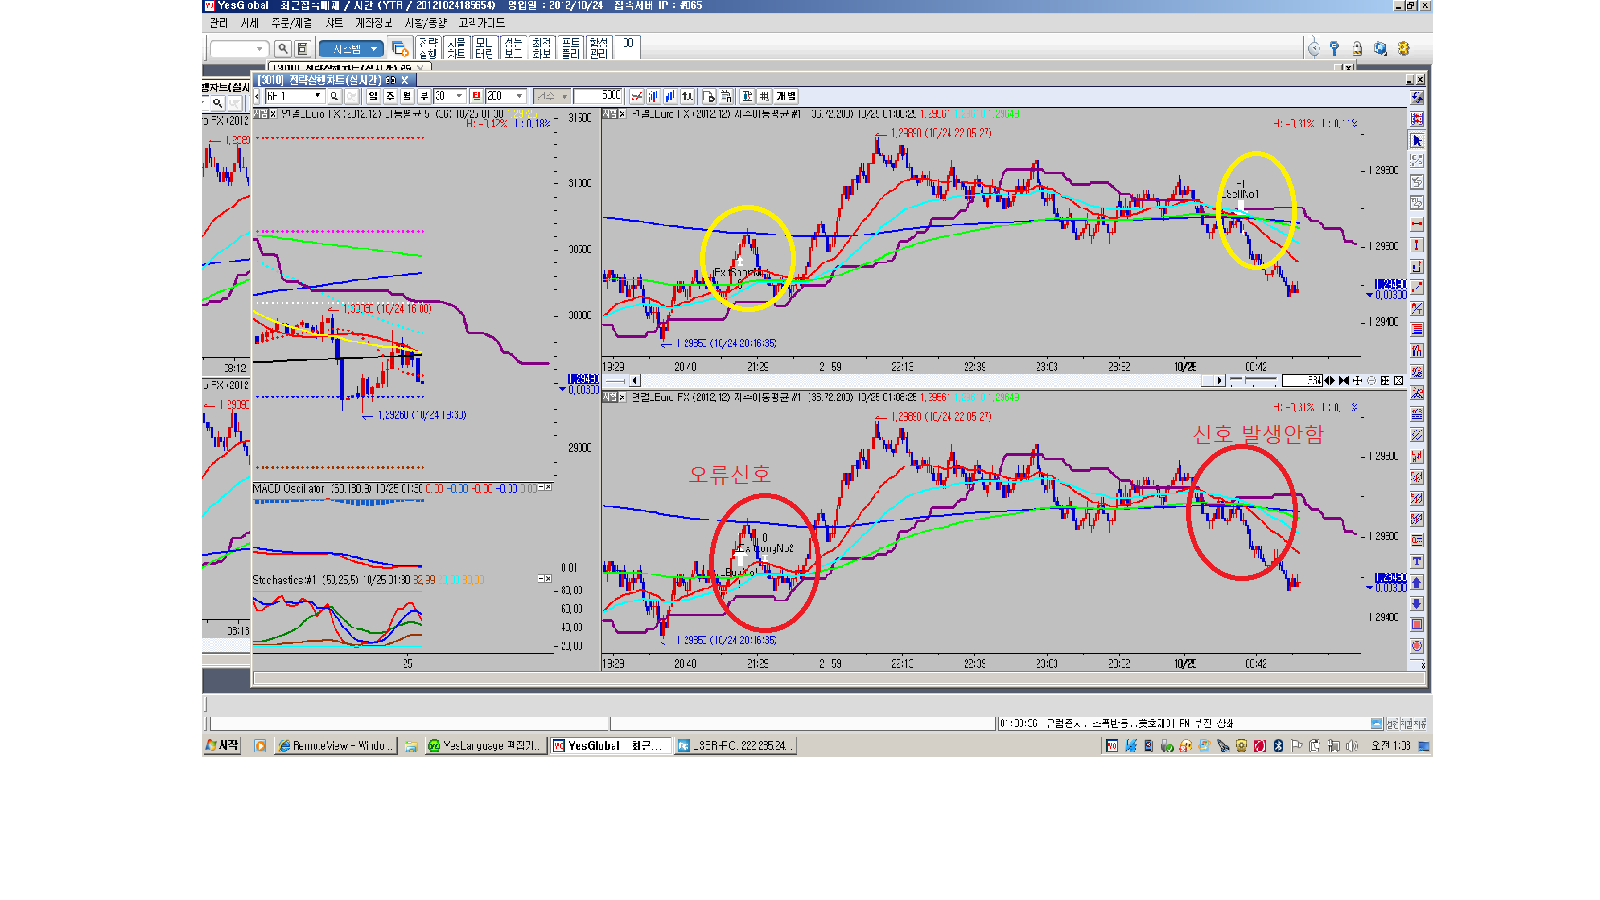Click the magnifier search icon in main toolbar
Image resolution: width=1600 pixels, height=900 pixels.
(x=283, y=48)
